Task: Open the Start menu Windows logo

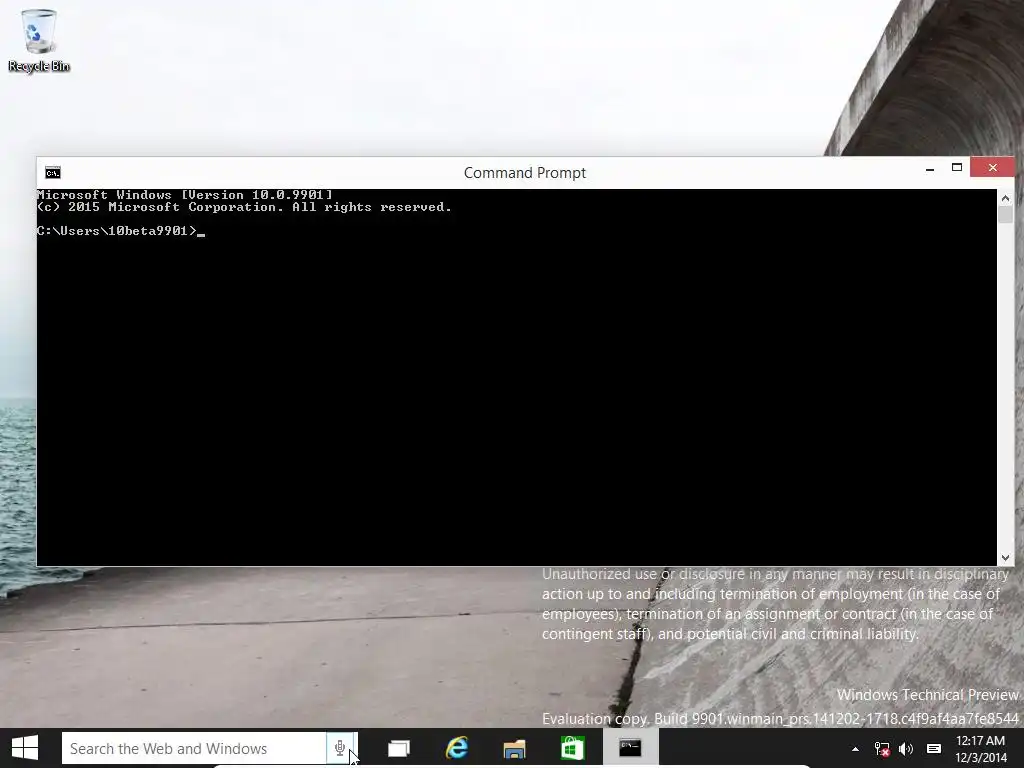Action: coord(25,748)
